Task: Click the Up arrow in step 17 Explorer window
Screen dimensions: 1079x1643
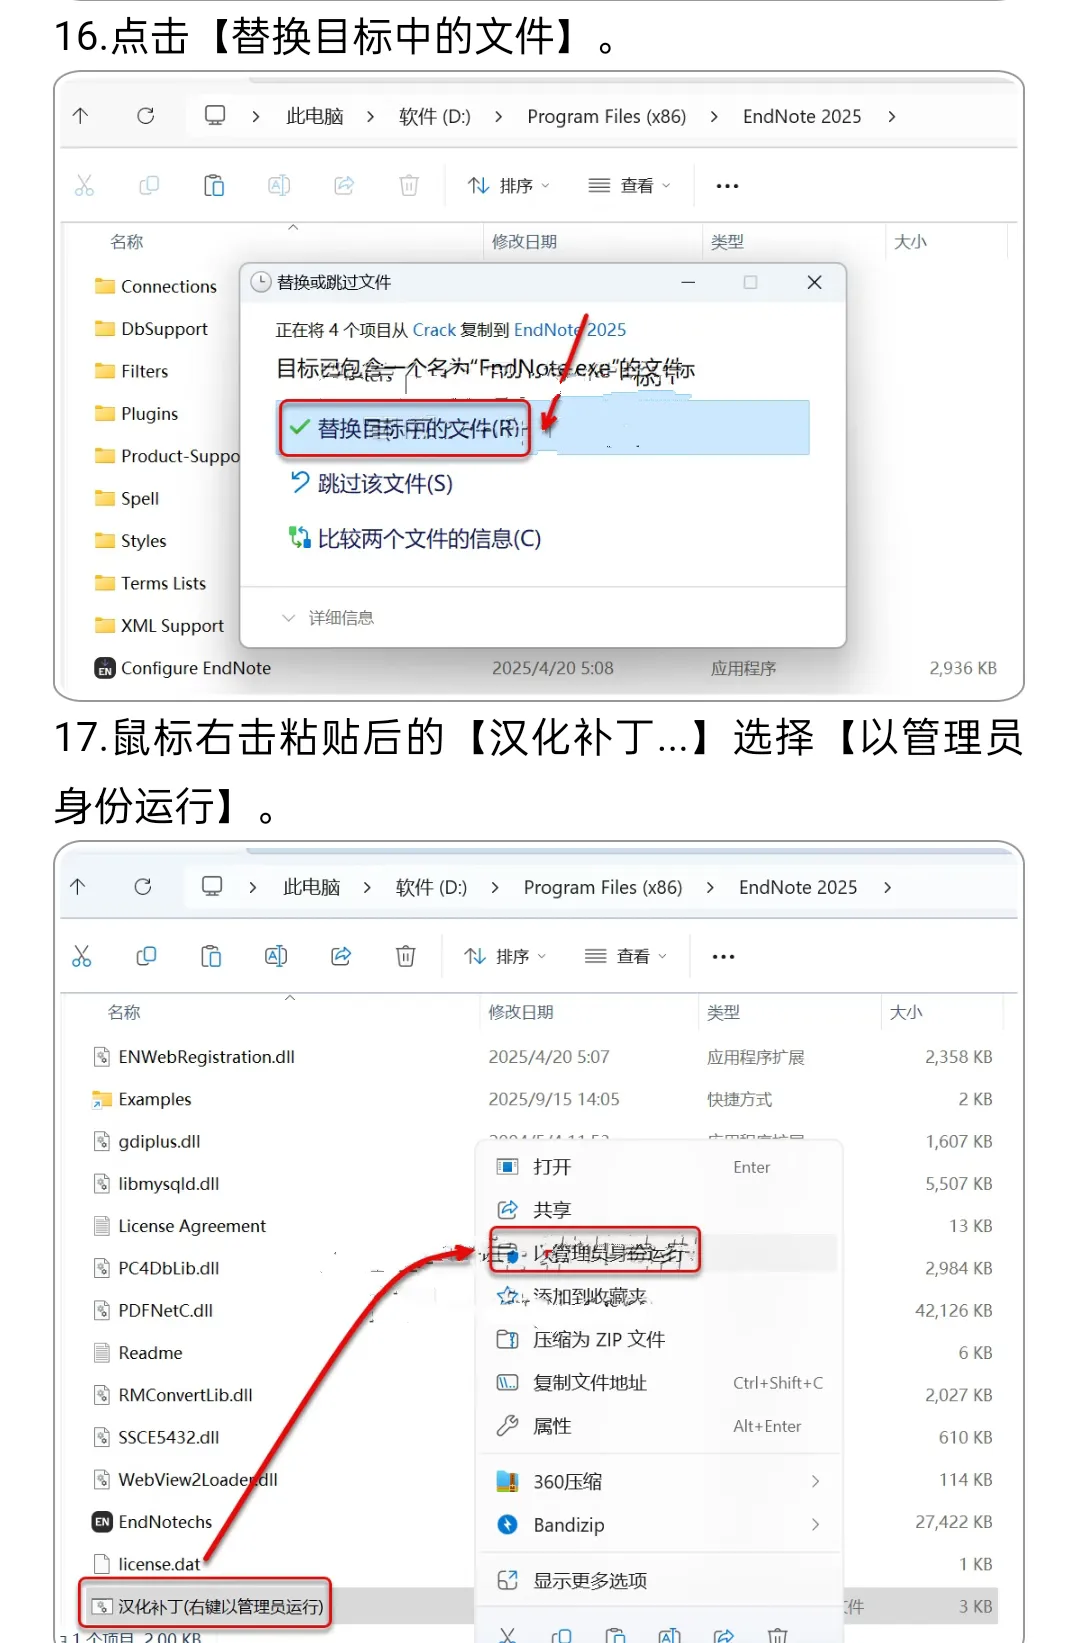Action: (x=78, y=887)
